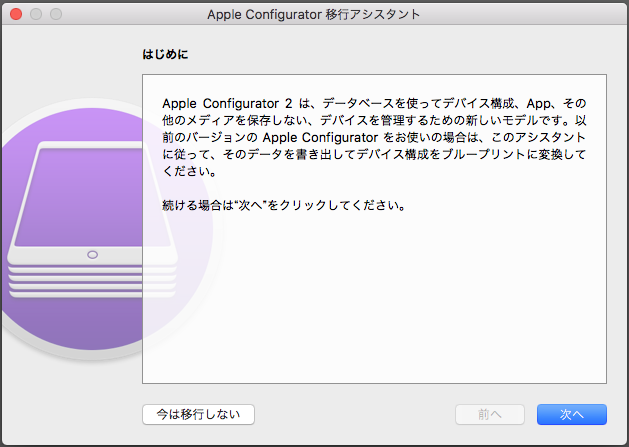Click the window title Apple Configurator 移行アシスタント
629x447 pixels.
point(314,14)
